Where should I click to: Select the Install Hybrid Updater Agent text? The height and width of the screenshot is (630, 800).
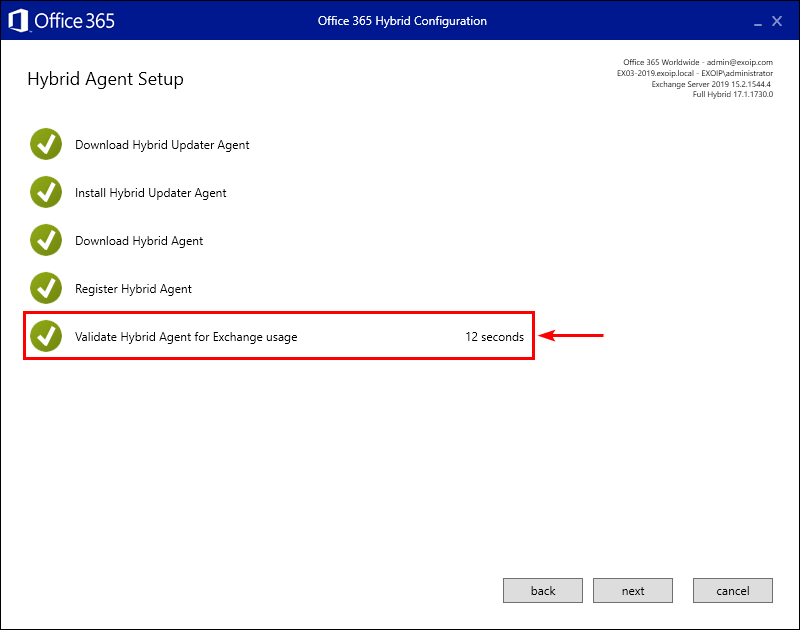click(x=151, y=193)
